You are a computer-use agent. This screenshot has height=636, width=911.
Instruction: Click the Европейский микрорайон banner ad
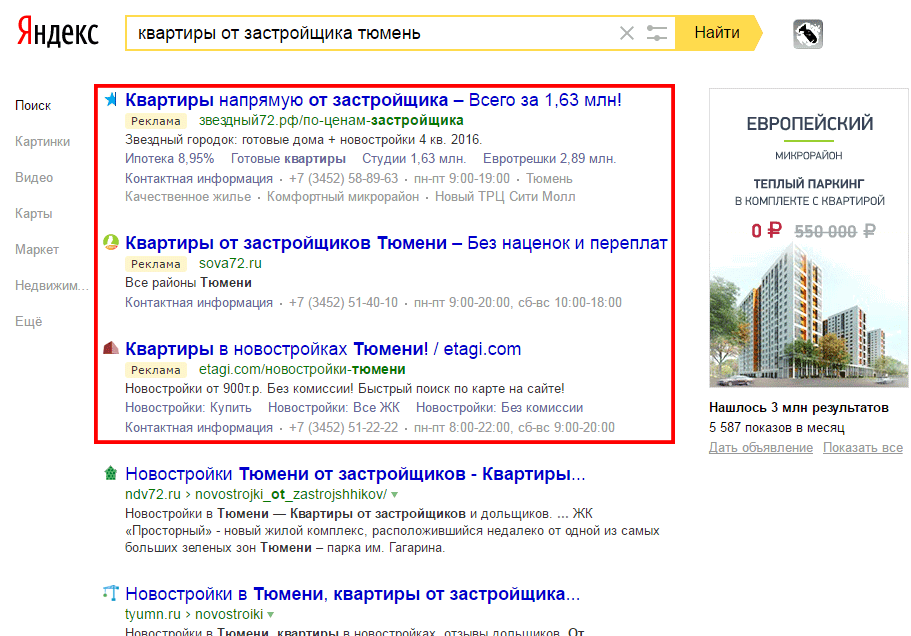(809, 238)
